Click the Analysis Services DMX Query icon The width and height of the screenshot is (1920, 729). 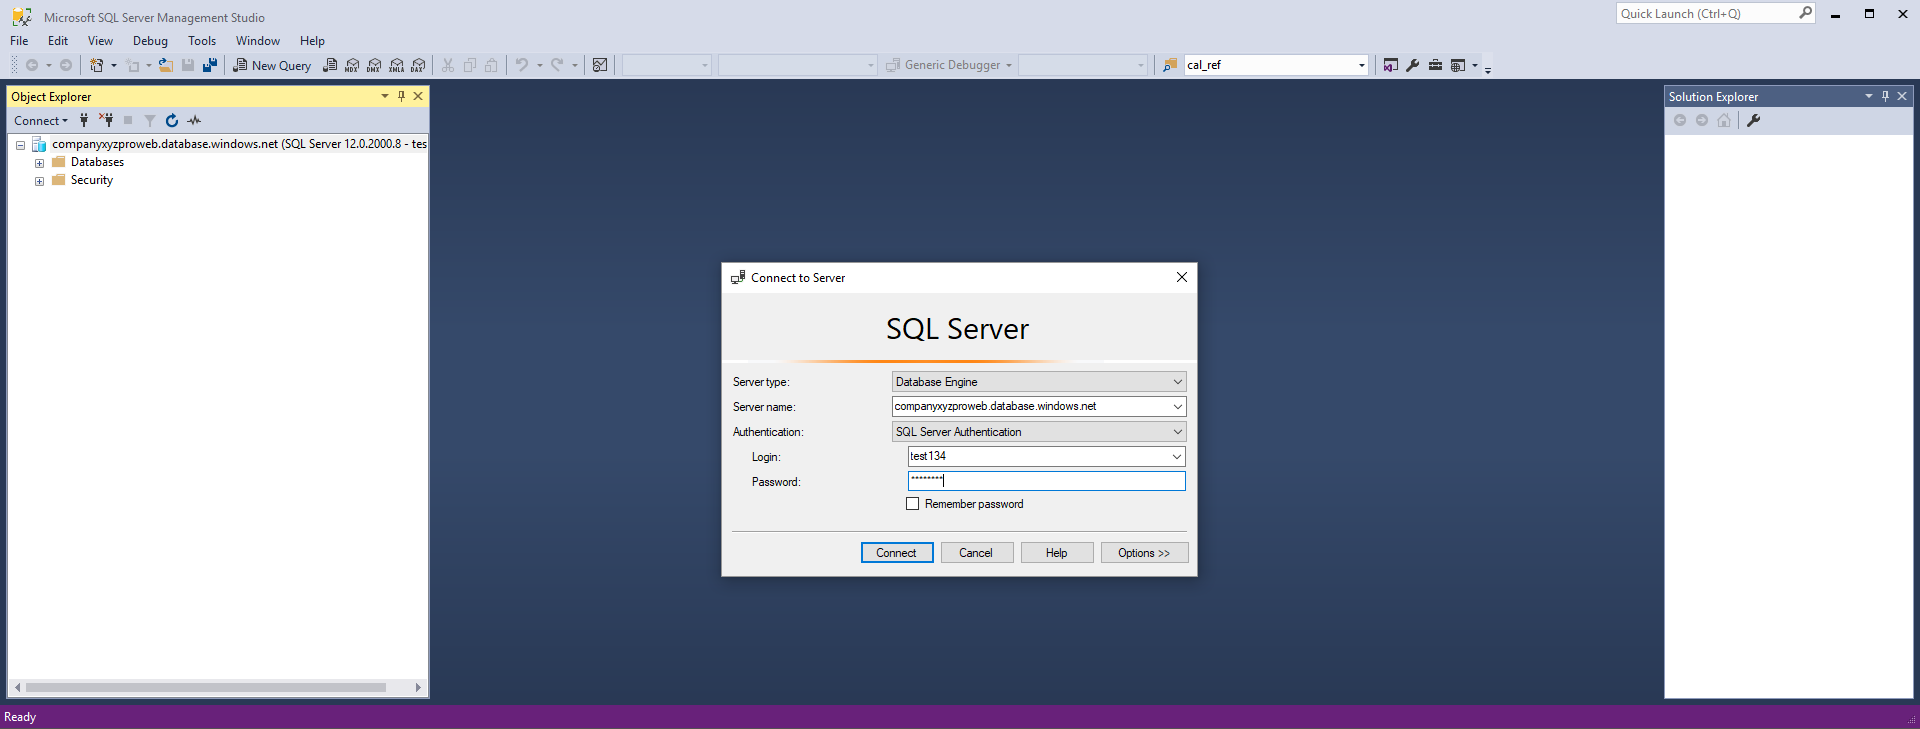374,65
